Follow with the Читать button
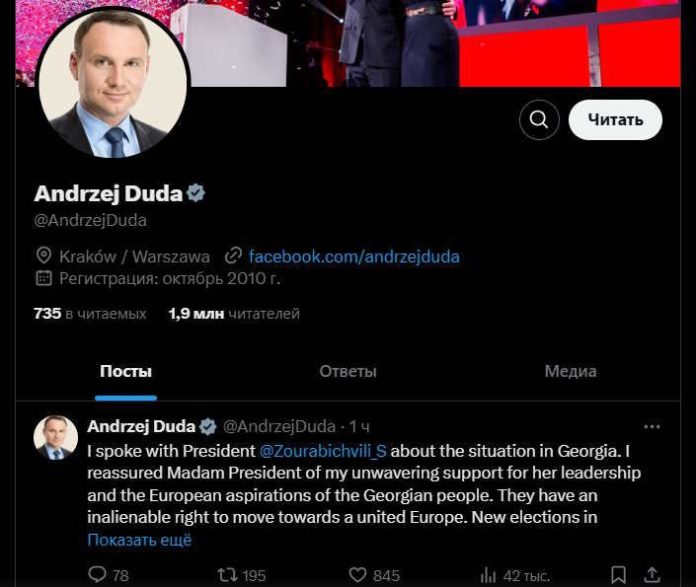This screenshot has width=696, height=587. coord(615,119)
